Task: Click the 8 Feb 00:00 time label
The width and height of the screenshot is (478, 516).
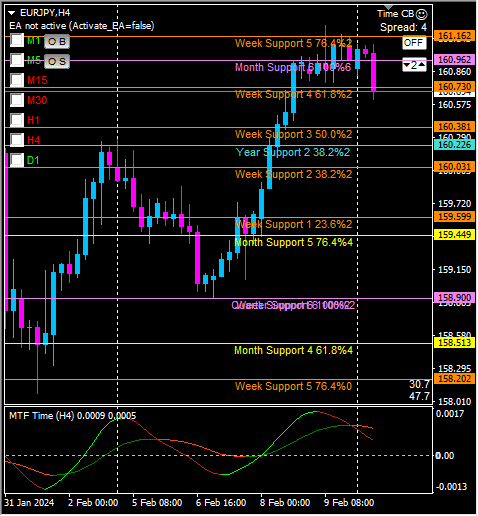Action: click(285, 503)
